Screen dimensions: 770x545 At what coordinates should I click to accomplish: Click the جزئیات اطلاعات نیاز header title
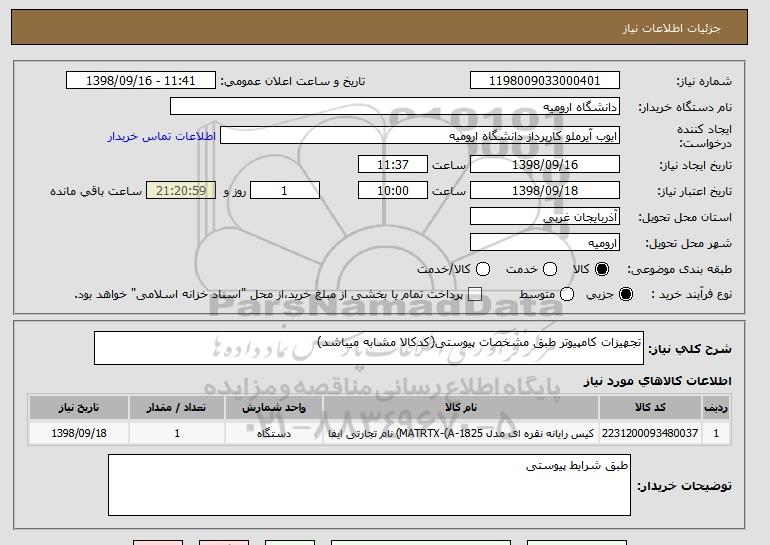coord(671,28)
